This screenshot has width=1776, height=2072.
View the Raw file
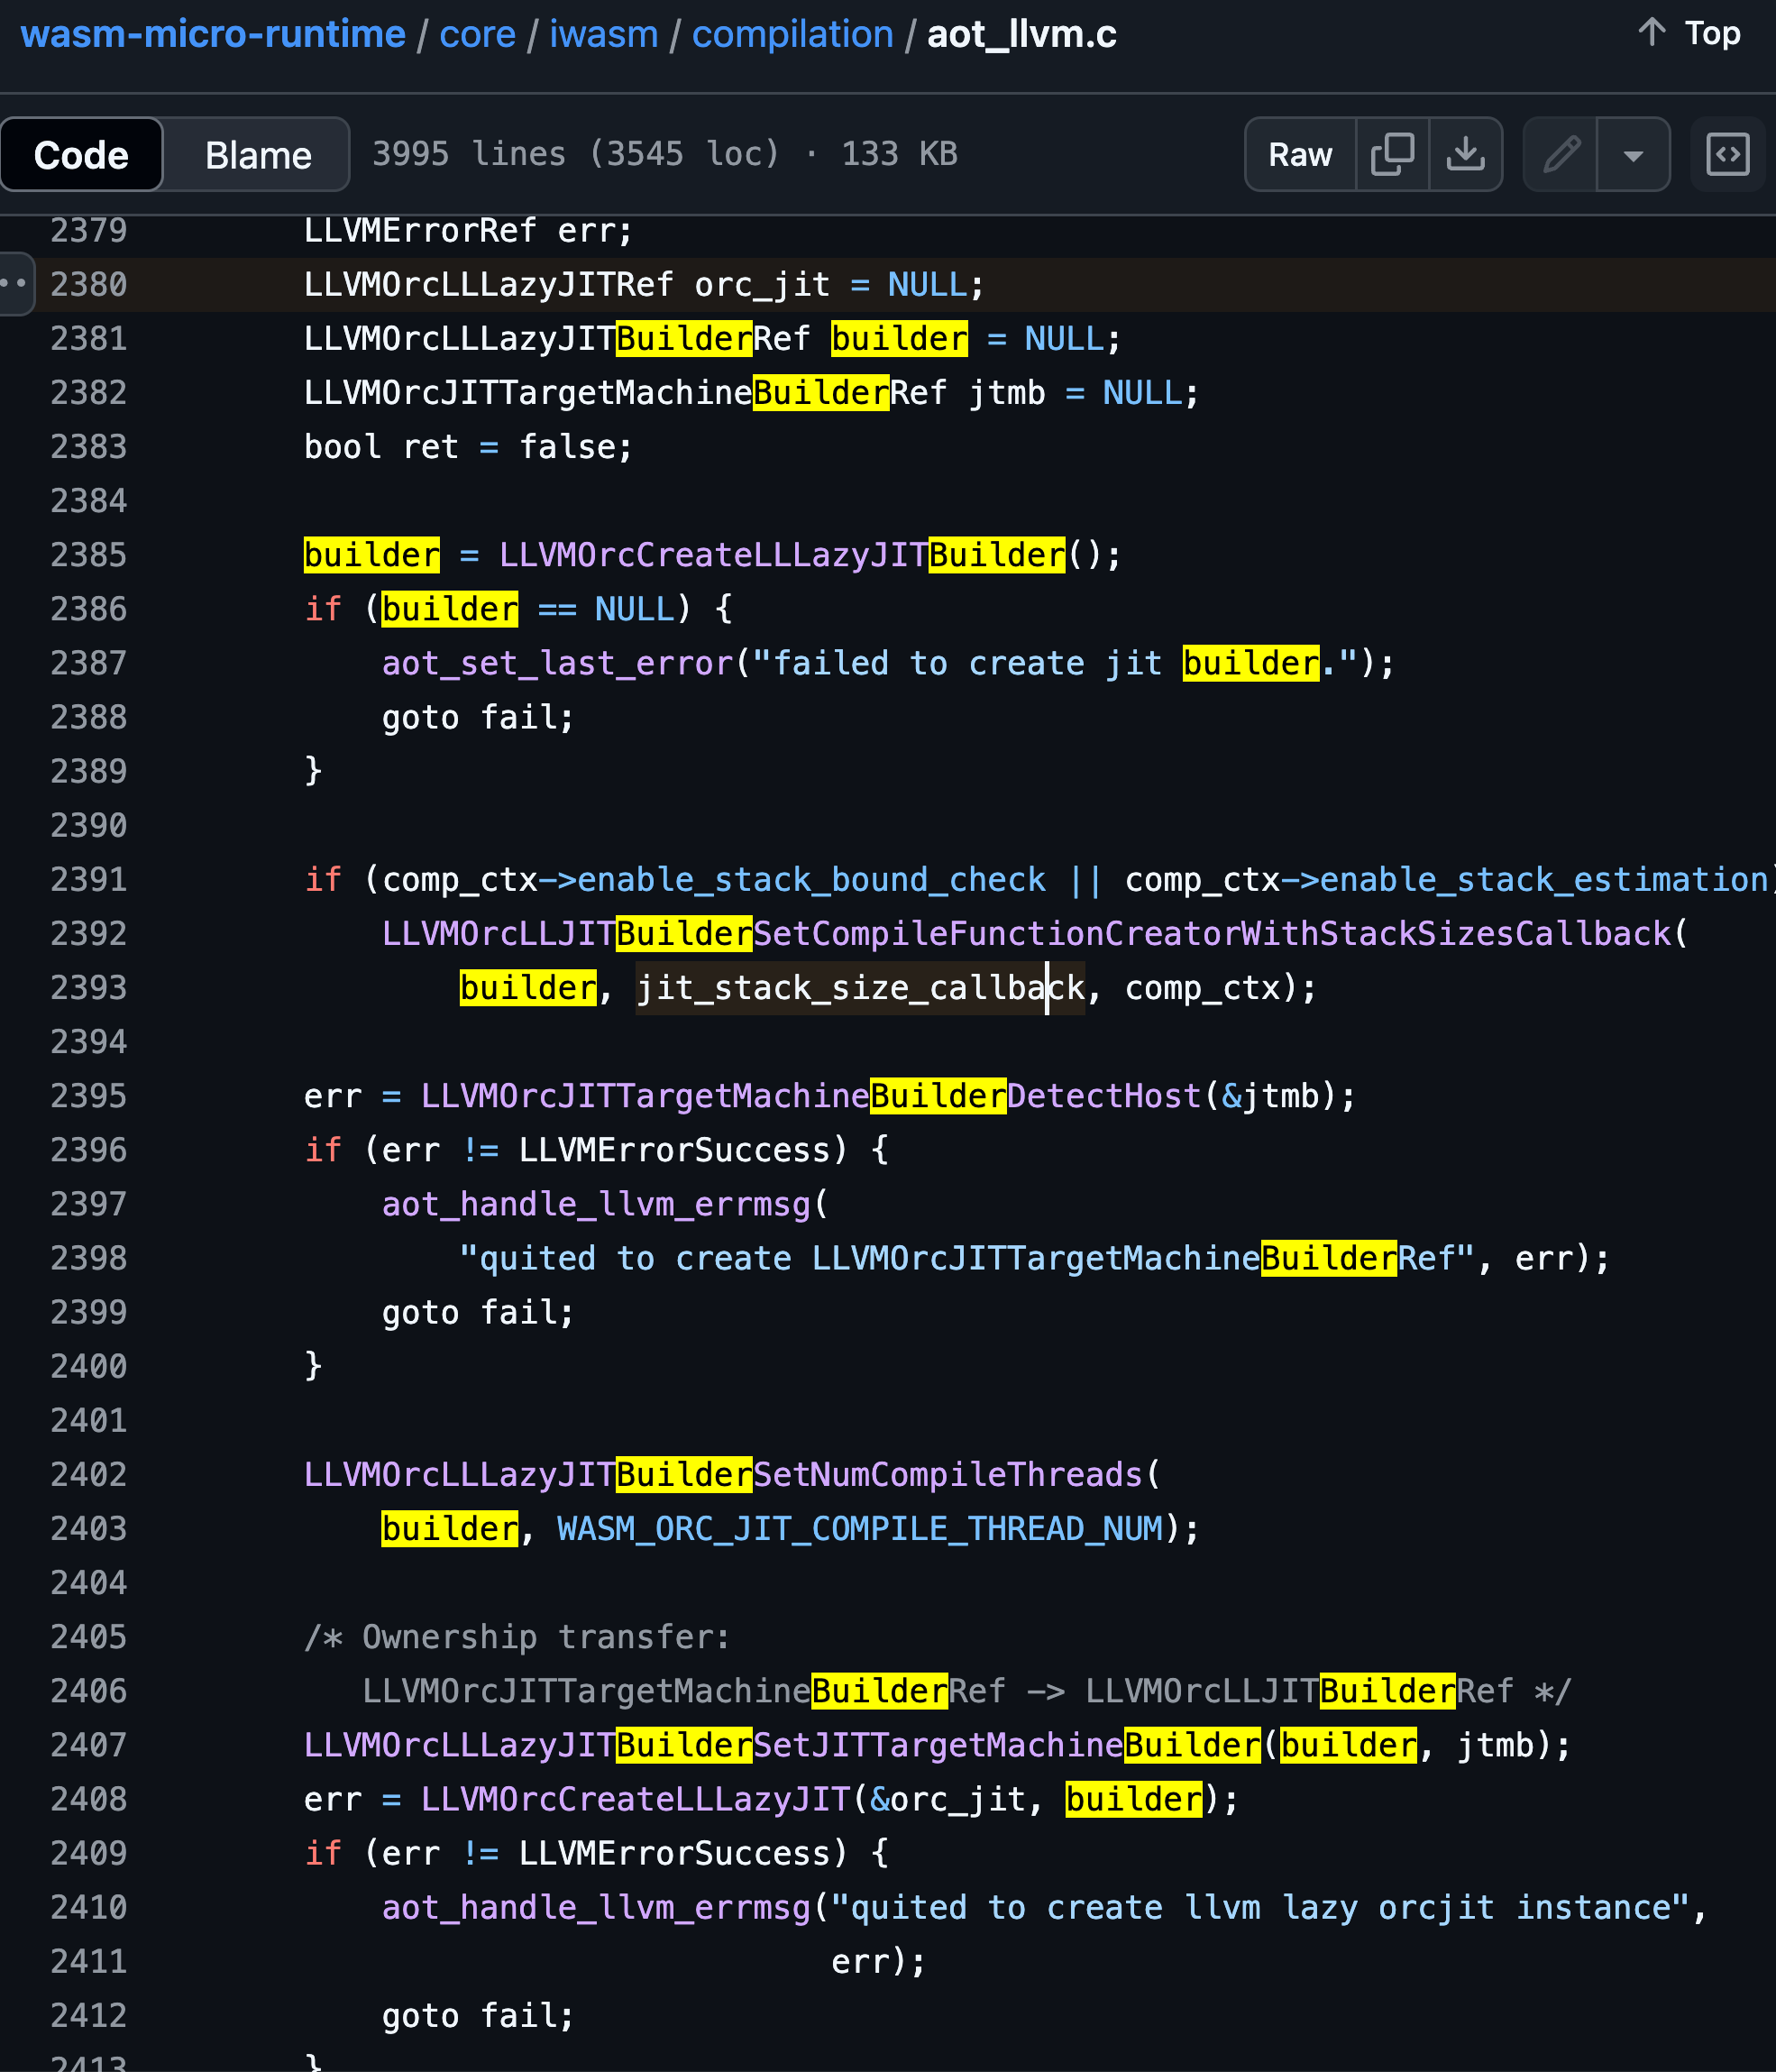pos(1300,154)
